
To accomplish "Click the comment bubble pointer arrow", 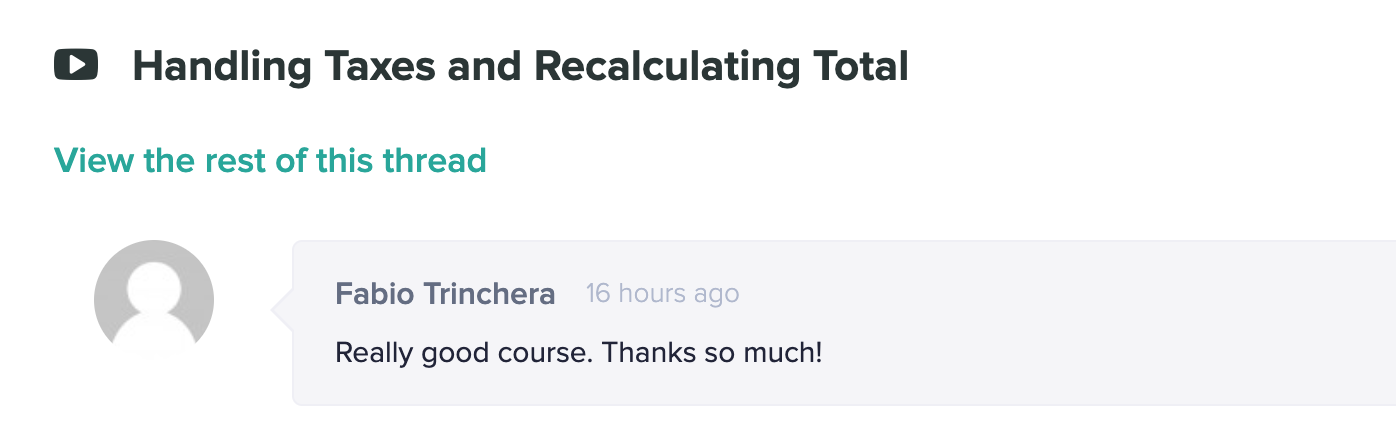I will (282, 310).
